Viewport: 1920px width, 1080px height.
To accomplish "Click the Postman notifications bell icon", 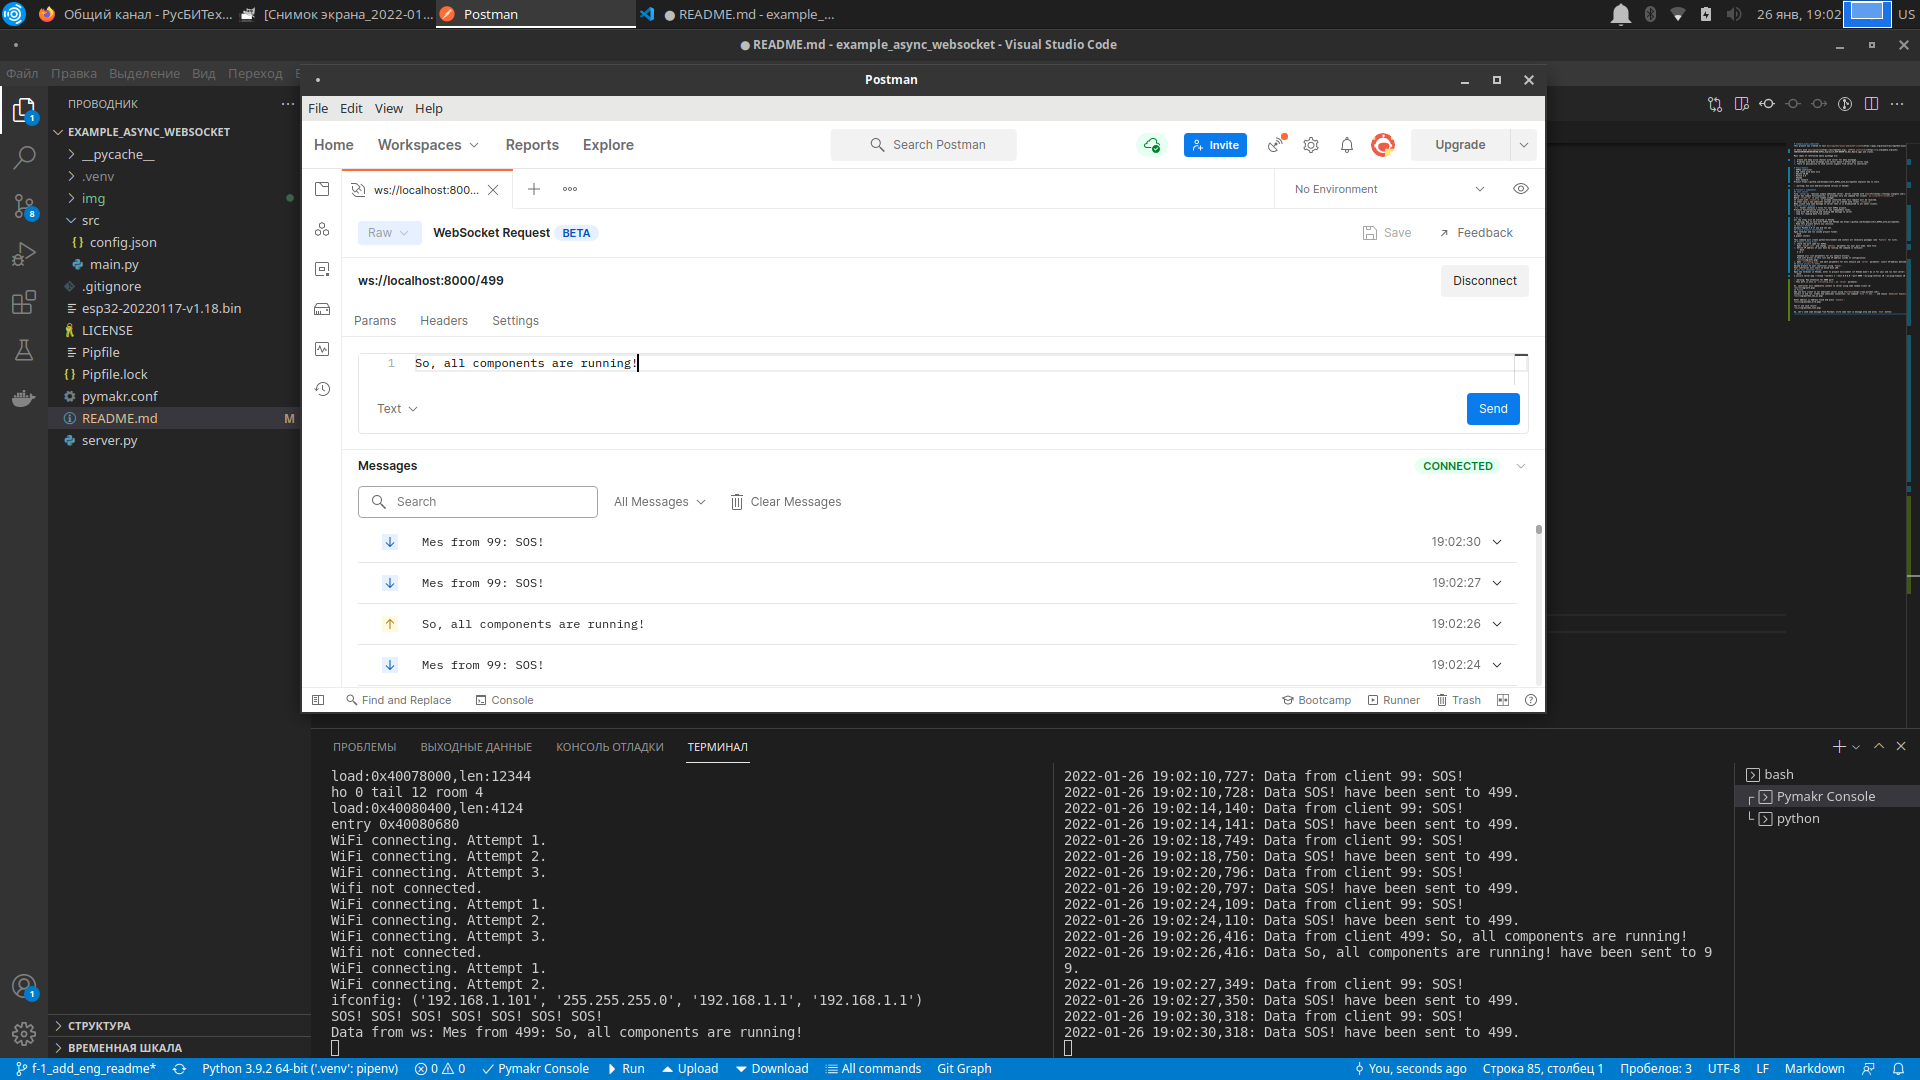I will (1347, 145).
